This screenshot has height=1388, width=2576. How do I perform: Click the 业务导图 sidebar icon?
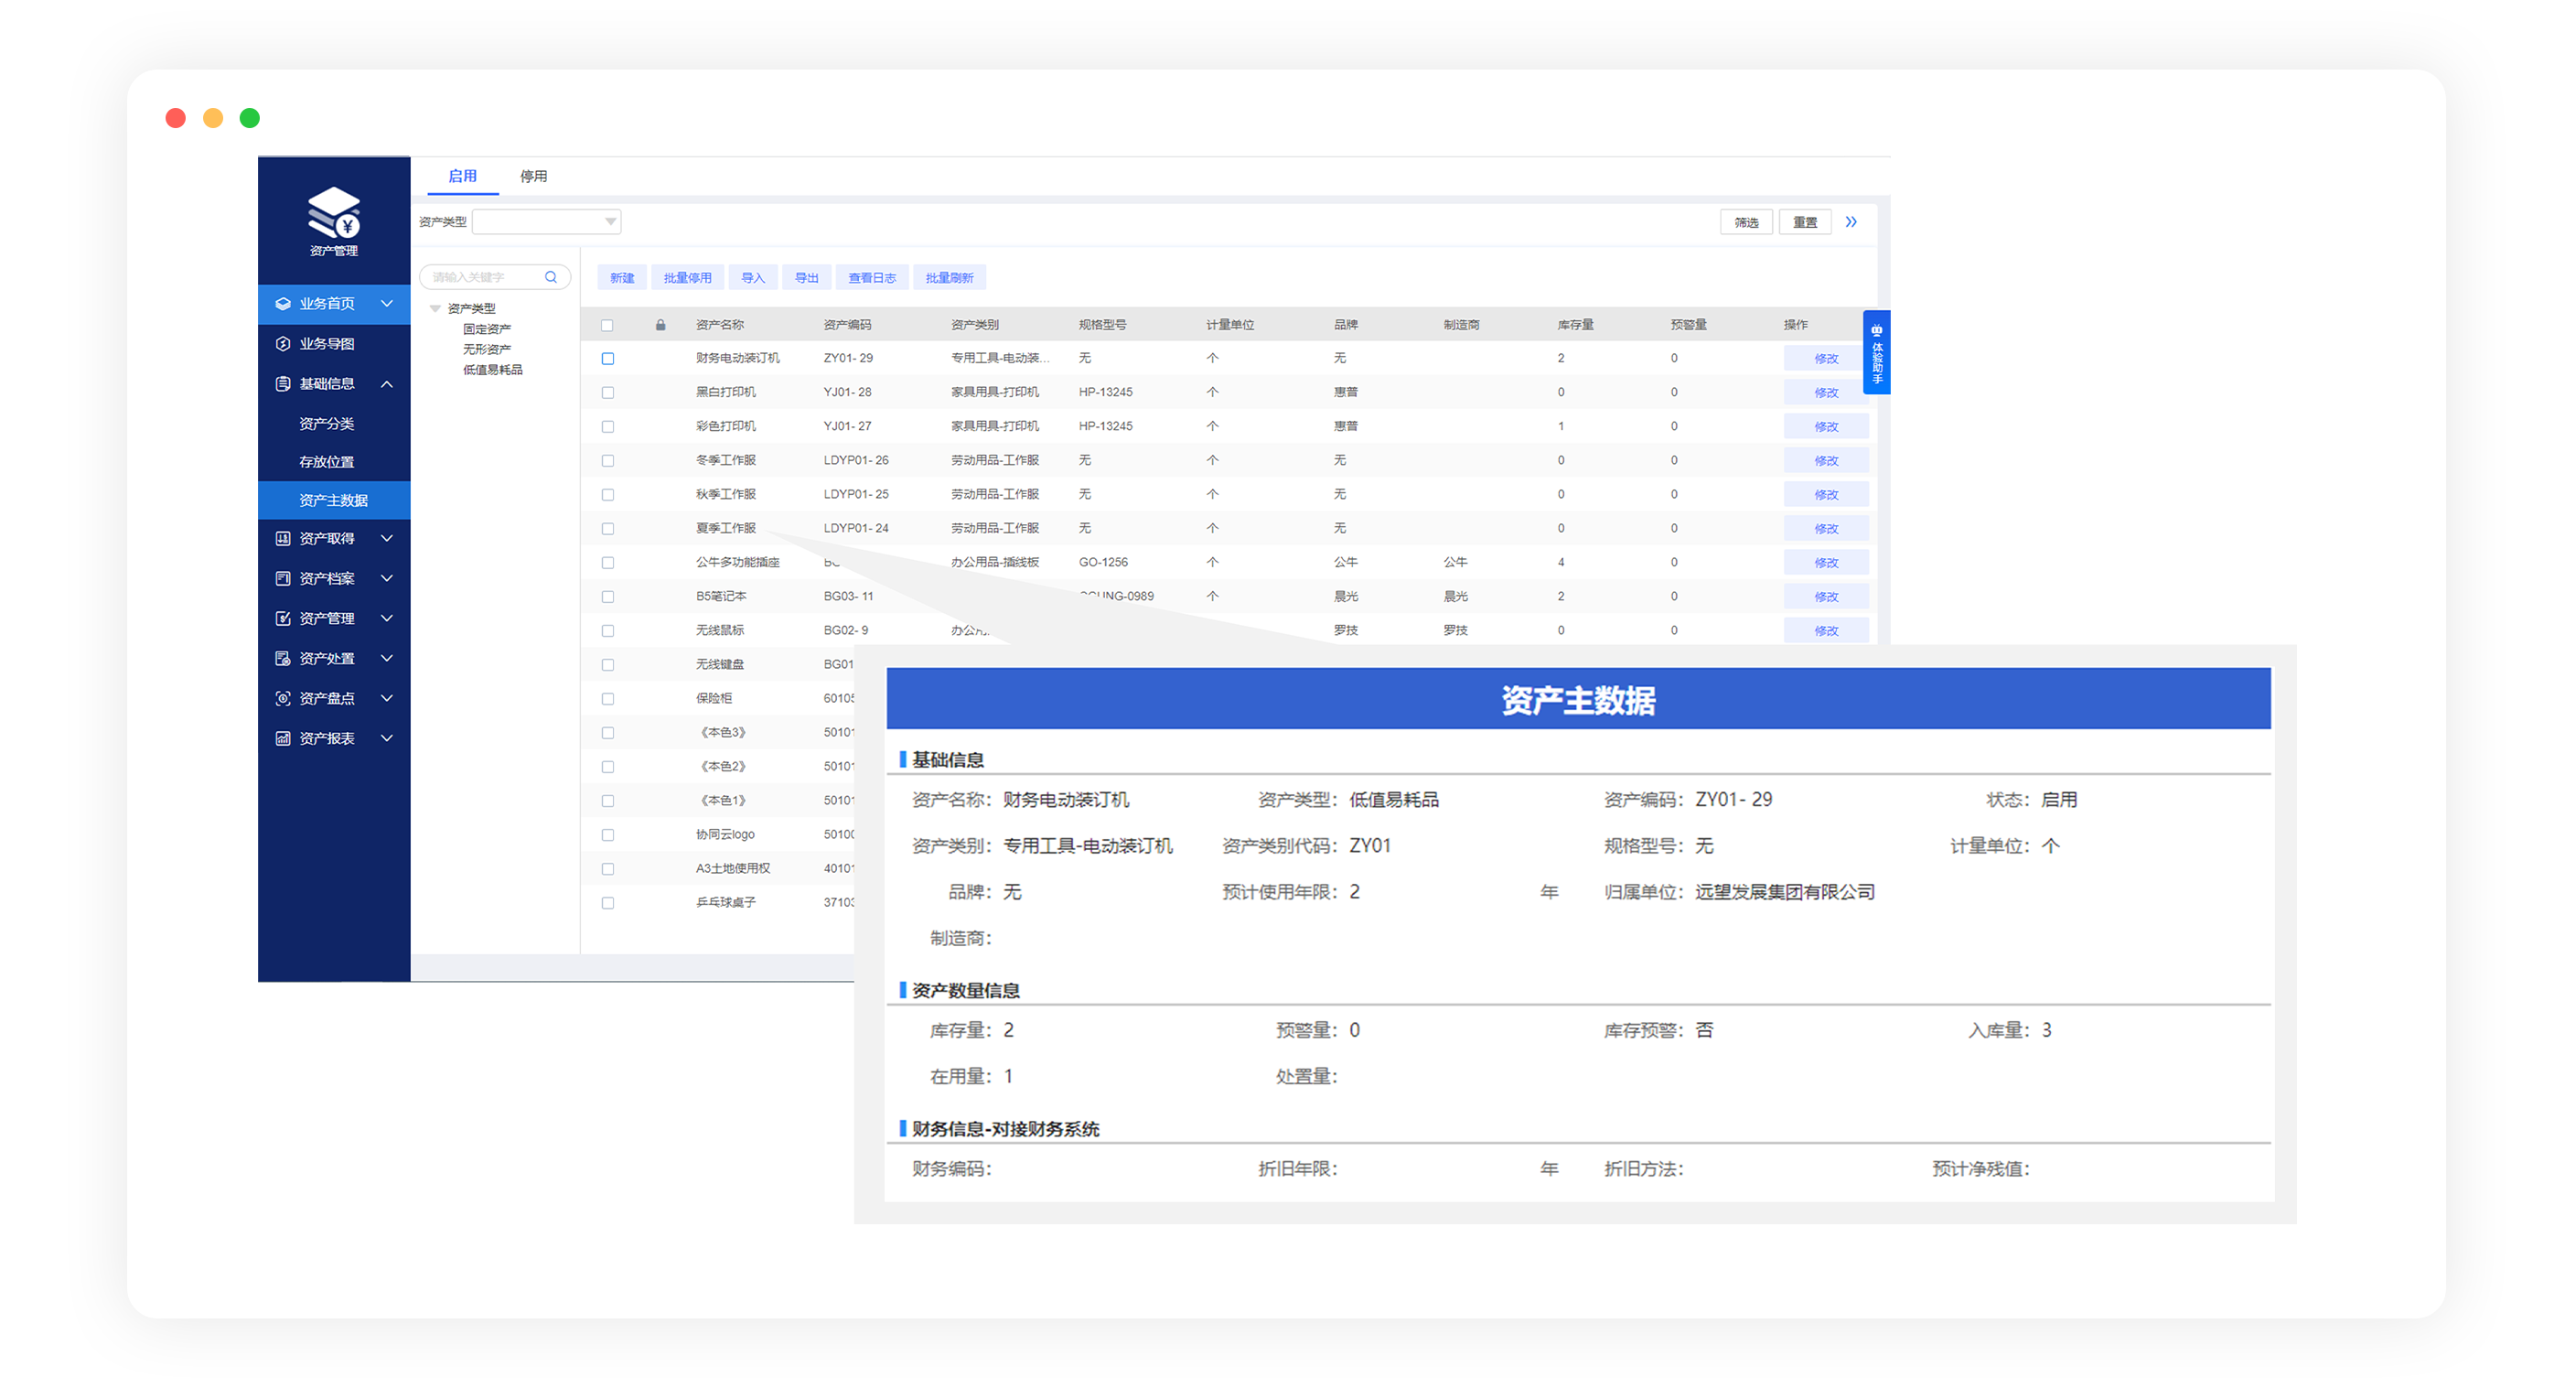[283, 344]
